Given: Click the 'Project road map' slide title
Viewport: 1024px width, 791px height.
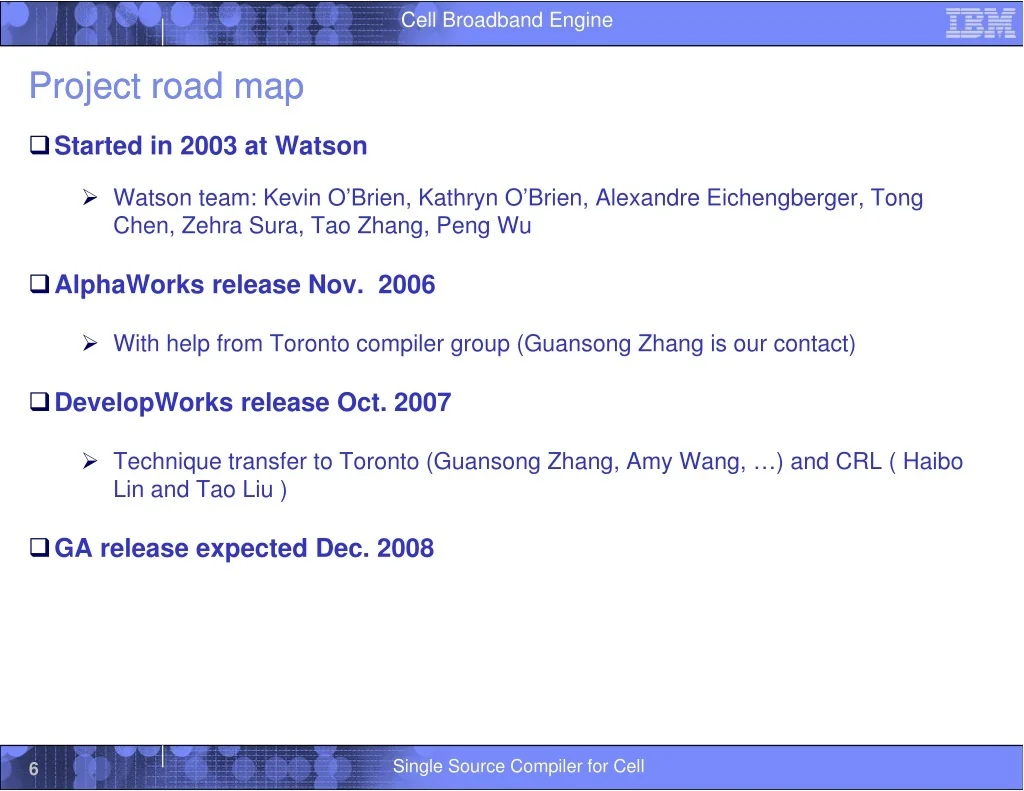Looking at the screenshot, I should tap(167, 86).
